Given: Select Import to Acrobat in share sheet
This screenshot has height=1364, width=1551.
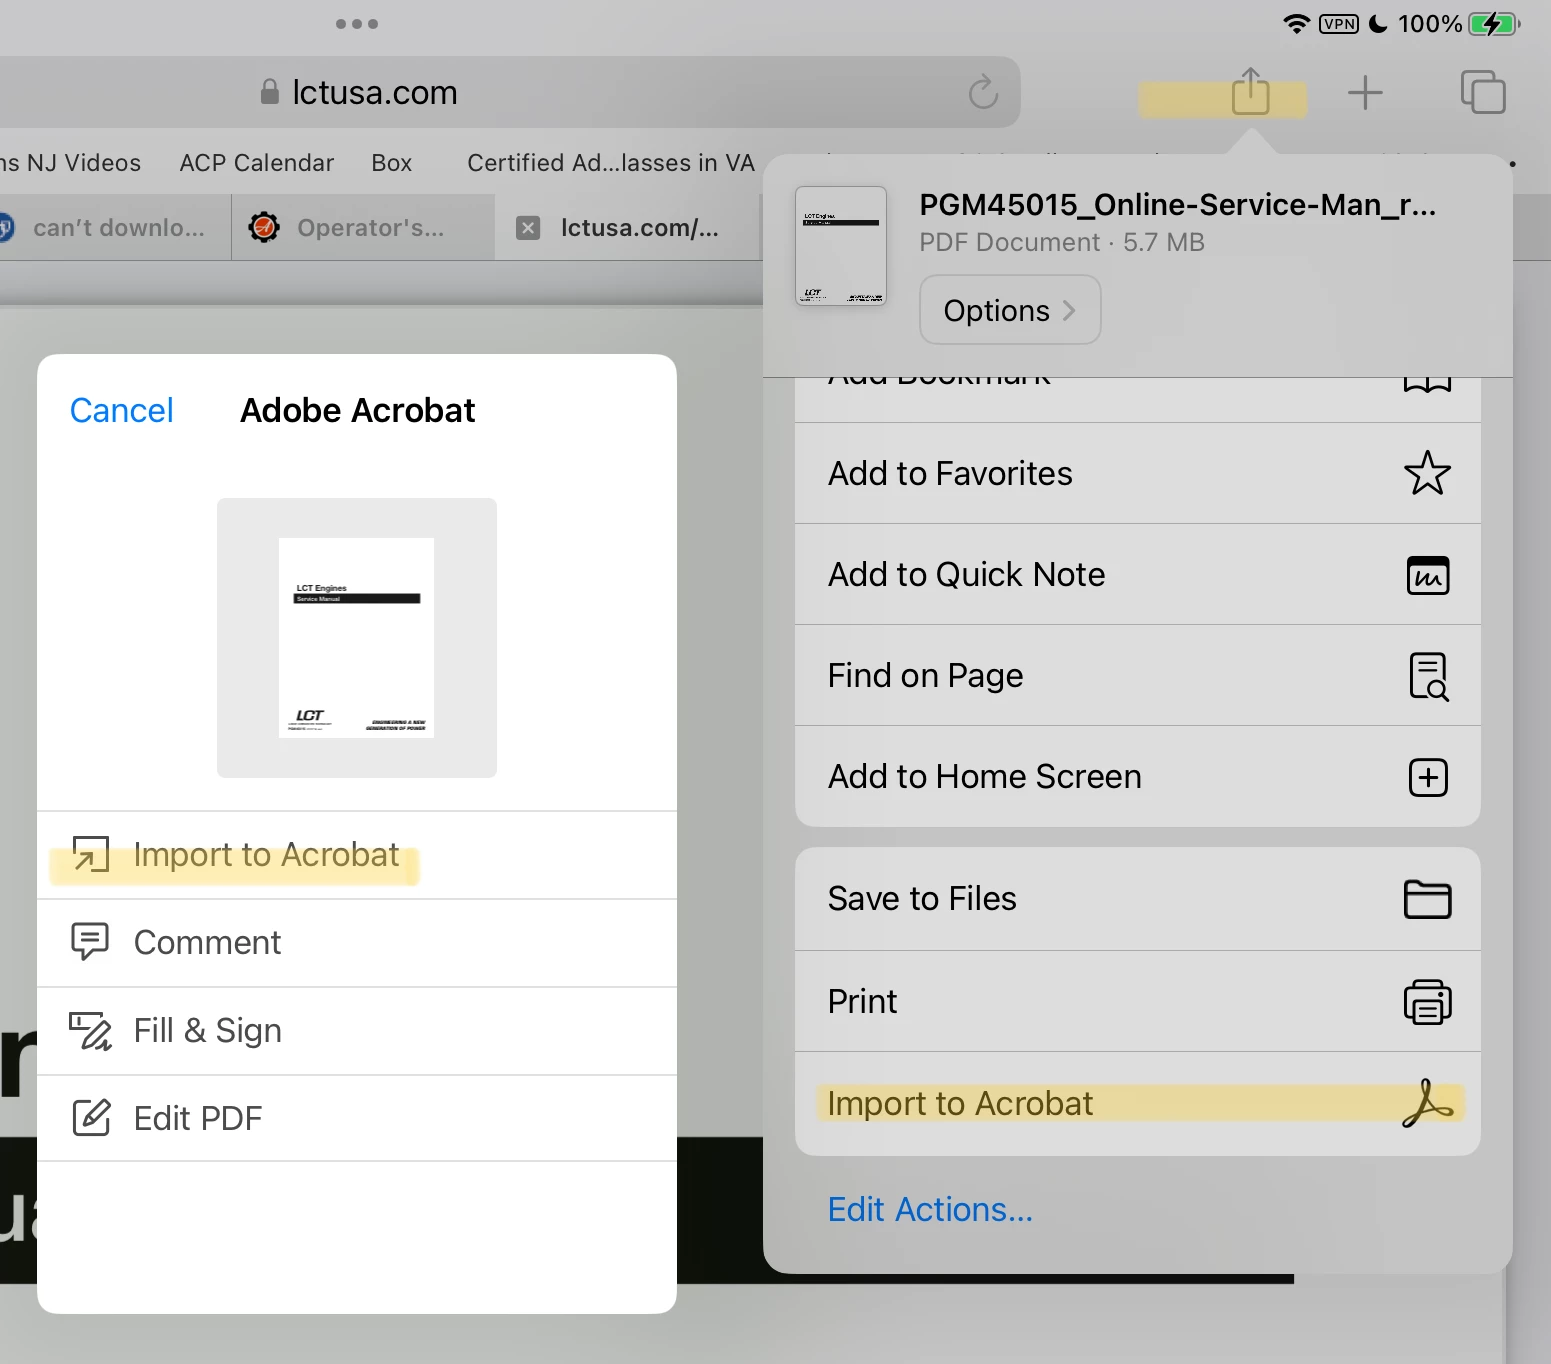Looking at the screenshot, I should 1137,1104.
